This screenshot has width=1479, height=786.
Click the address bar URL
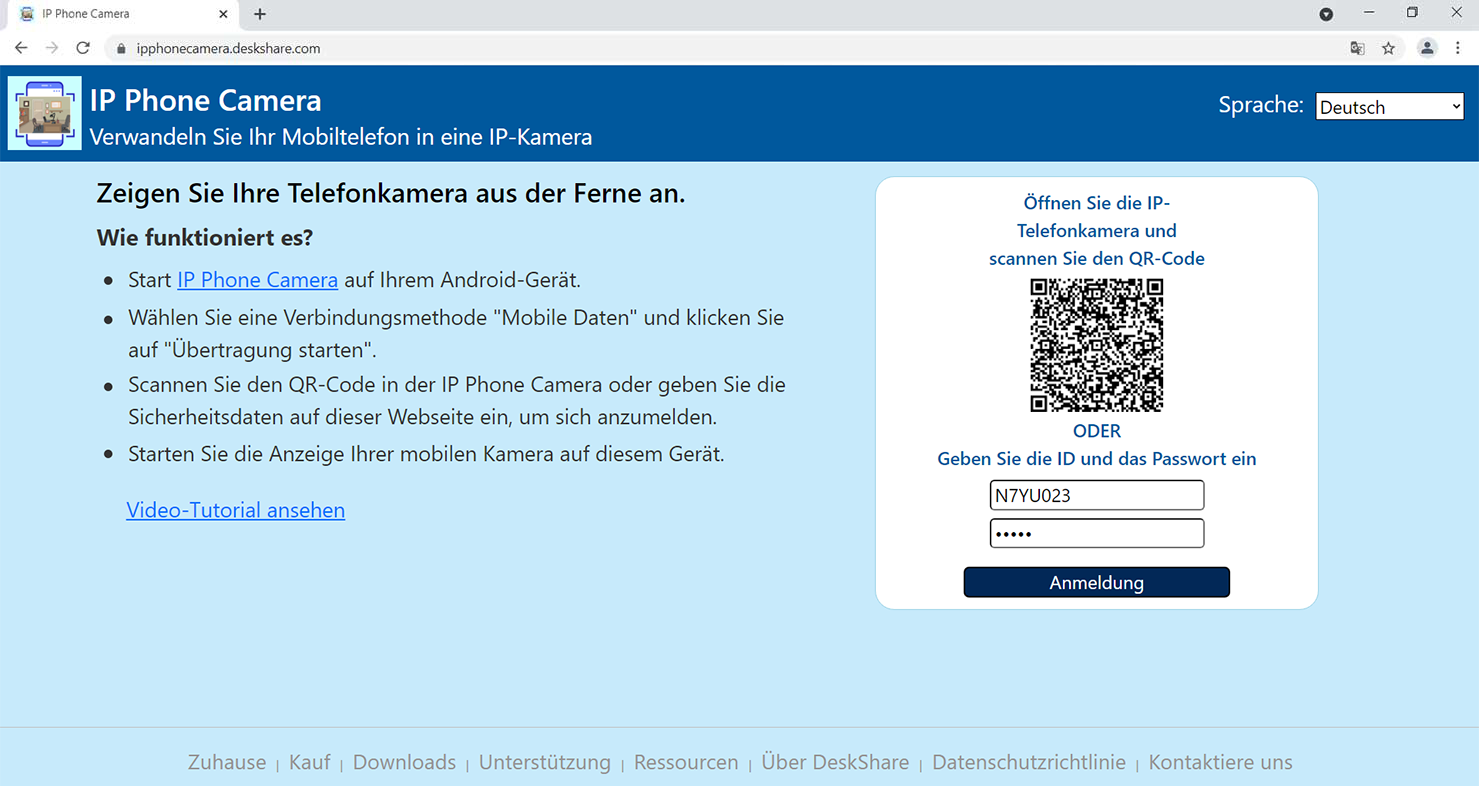228,48
